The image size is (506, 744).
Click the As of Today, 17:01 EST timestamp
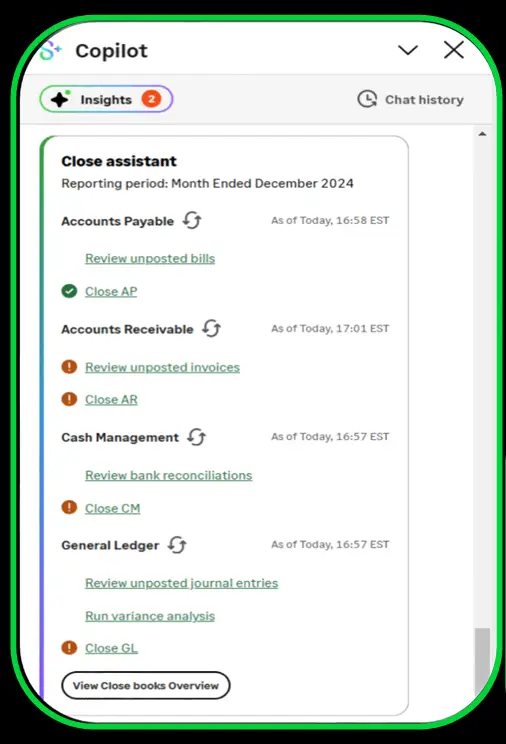pyautogui.click(x=330, y=328)
